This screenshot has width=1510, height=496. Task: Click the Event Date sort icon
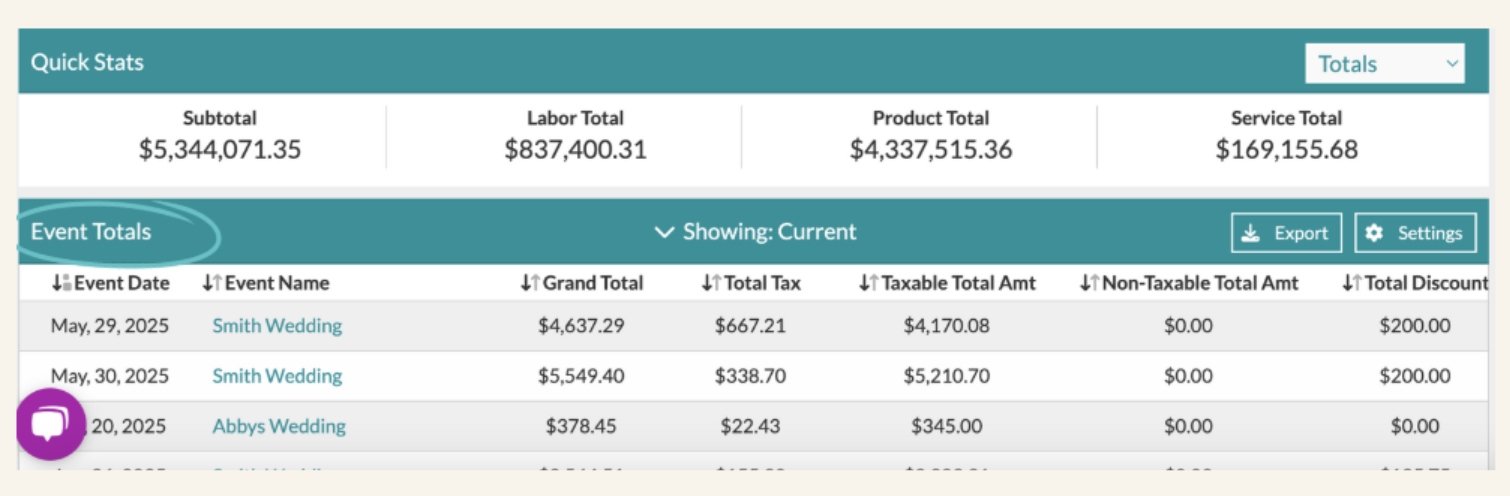click(61, 283)
